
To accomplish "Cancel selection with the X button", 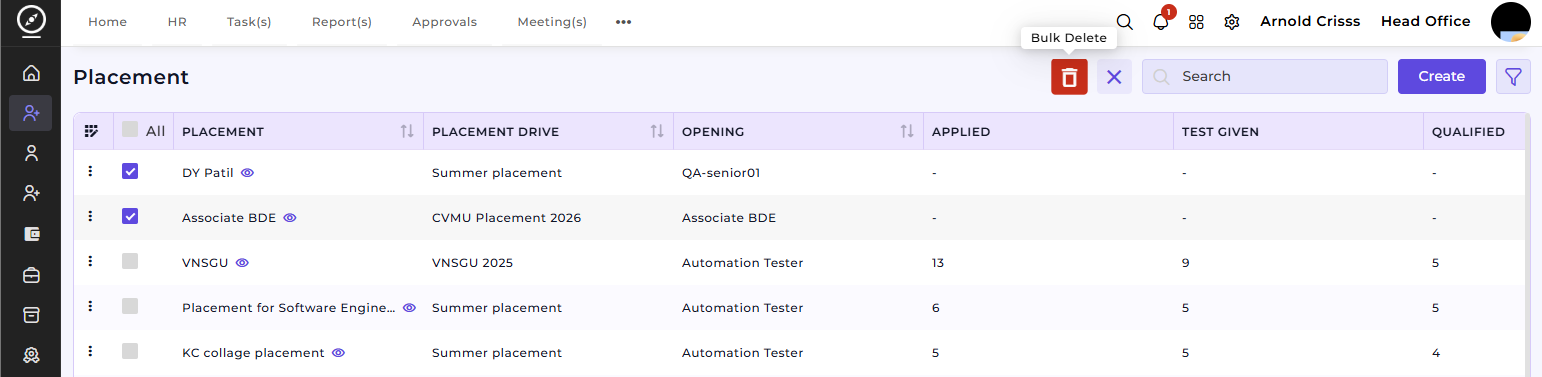I will coord(1114,77).
